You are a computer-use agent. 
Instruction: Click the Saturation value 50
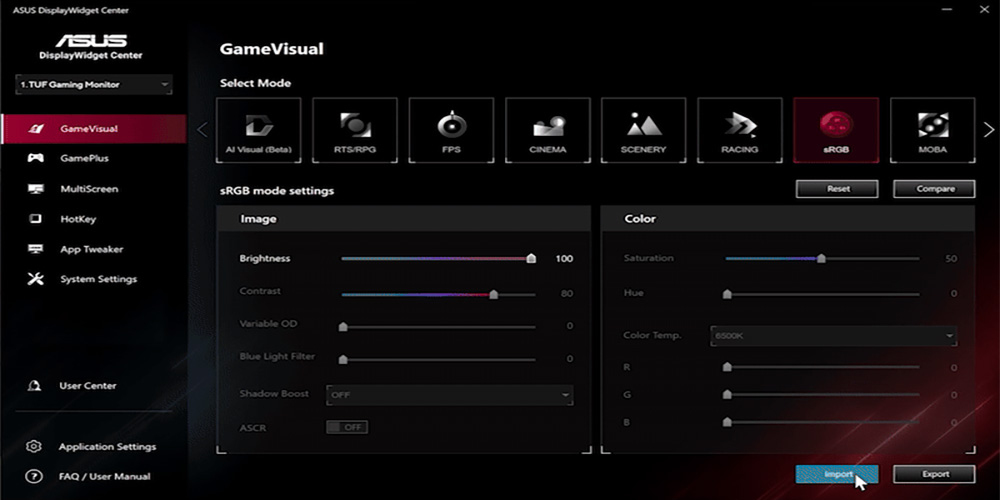tap(951, 259)
